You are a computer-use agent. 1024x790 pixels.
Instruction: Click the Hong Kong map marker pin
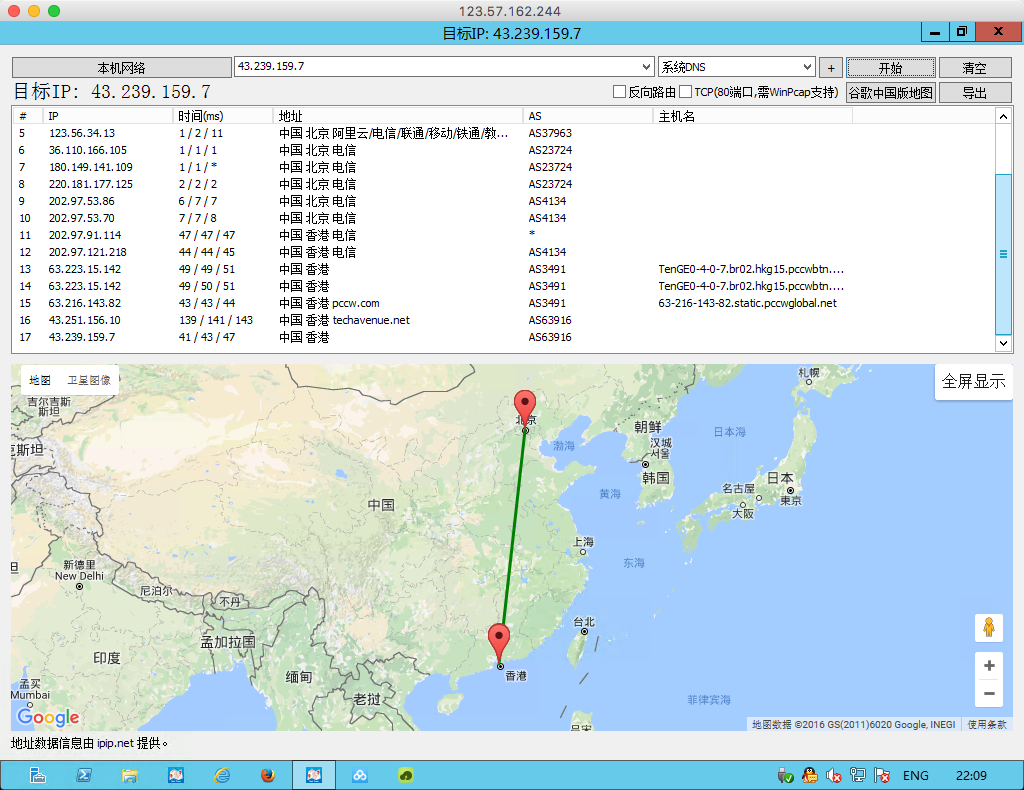click(x=498, y=641)
